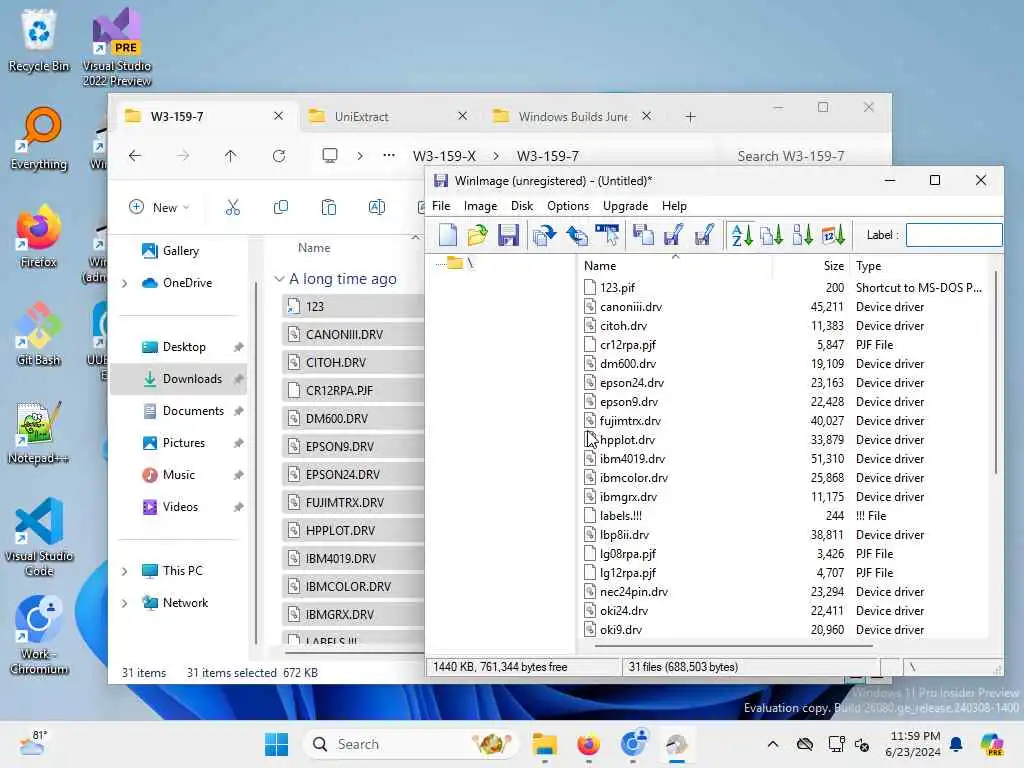Add a new Explorer tab
The height and width of the screenshot is (768, 1024).
[690, 117]
